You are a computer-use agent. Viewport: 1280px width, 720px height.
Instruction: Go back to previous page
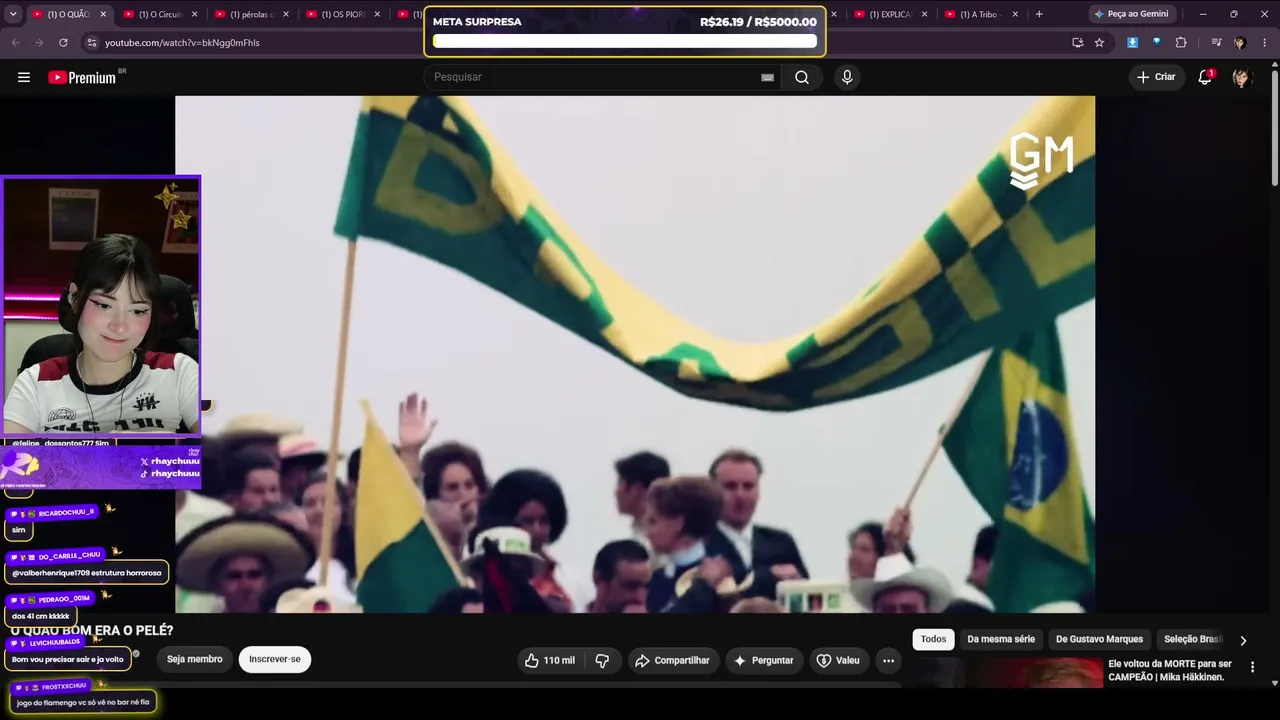(x=15, y=43)
